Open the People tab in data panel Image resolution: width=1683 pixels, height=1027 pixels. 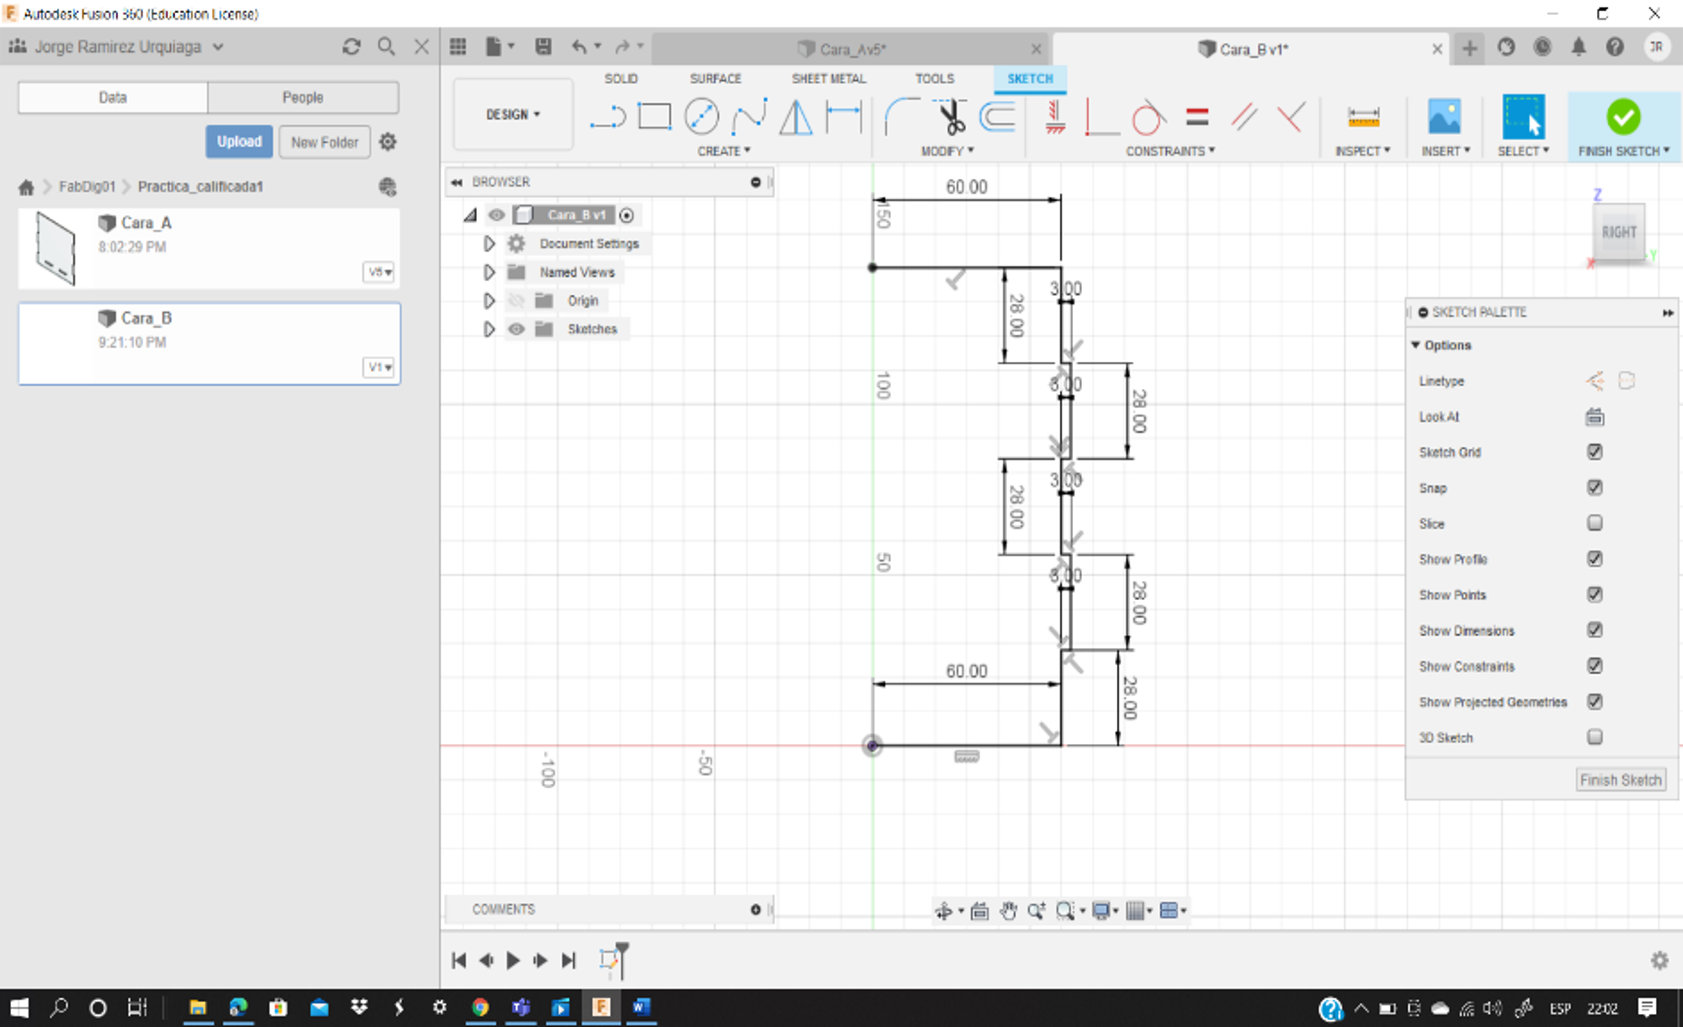pos(303,97)
